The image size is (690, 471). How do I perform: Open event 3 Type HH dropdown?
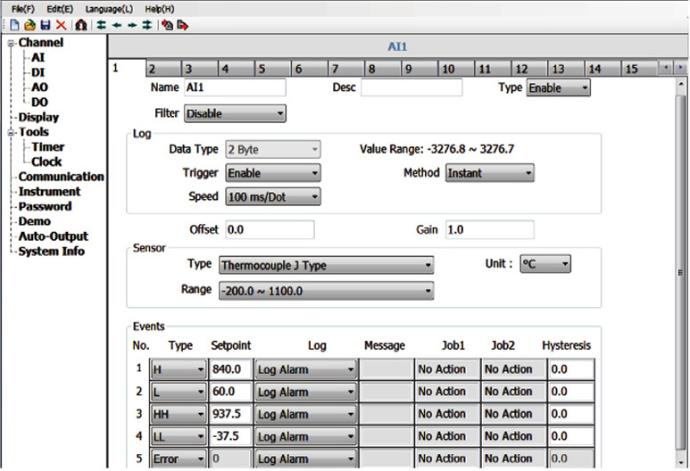pos(178,414)
